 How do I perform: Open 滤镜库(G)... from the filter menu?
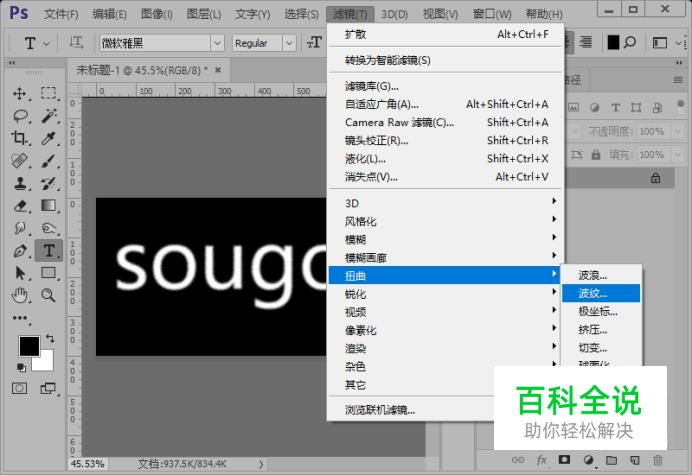point(446,86)
